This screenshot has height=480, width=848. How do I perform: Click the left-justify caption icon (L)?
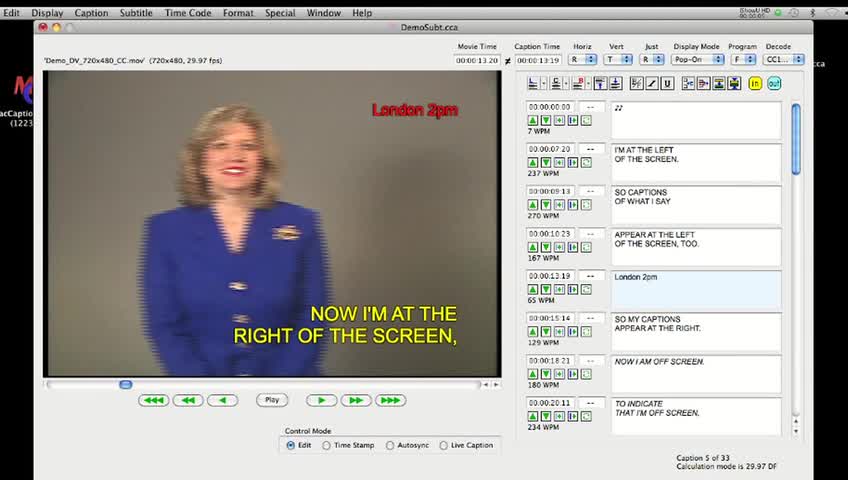(x=533, y=83)
